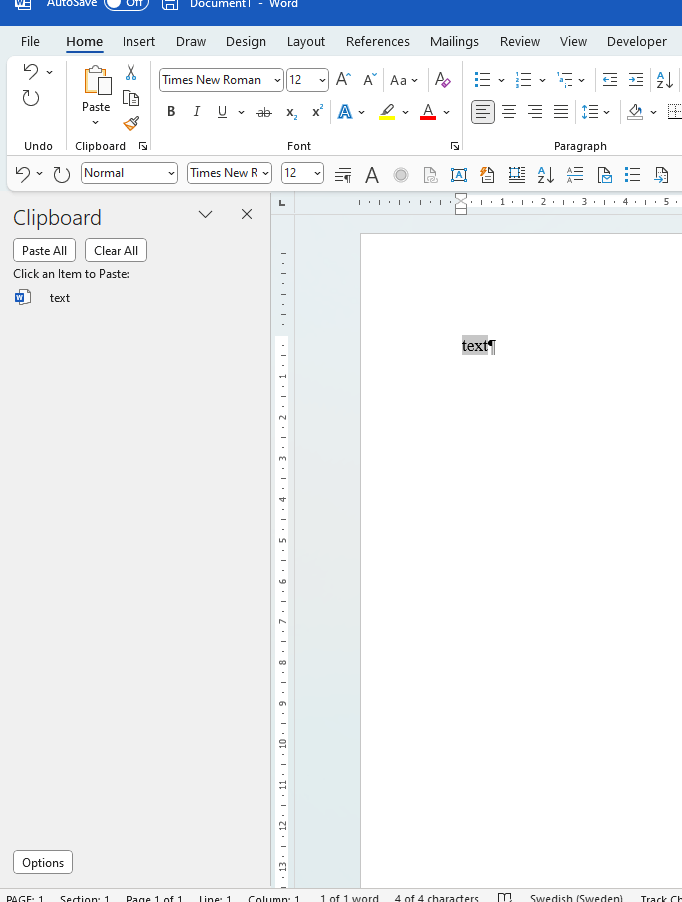Click the highlighted word 'text' in the document

[x=474, y=346]
